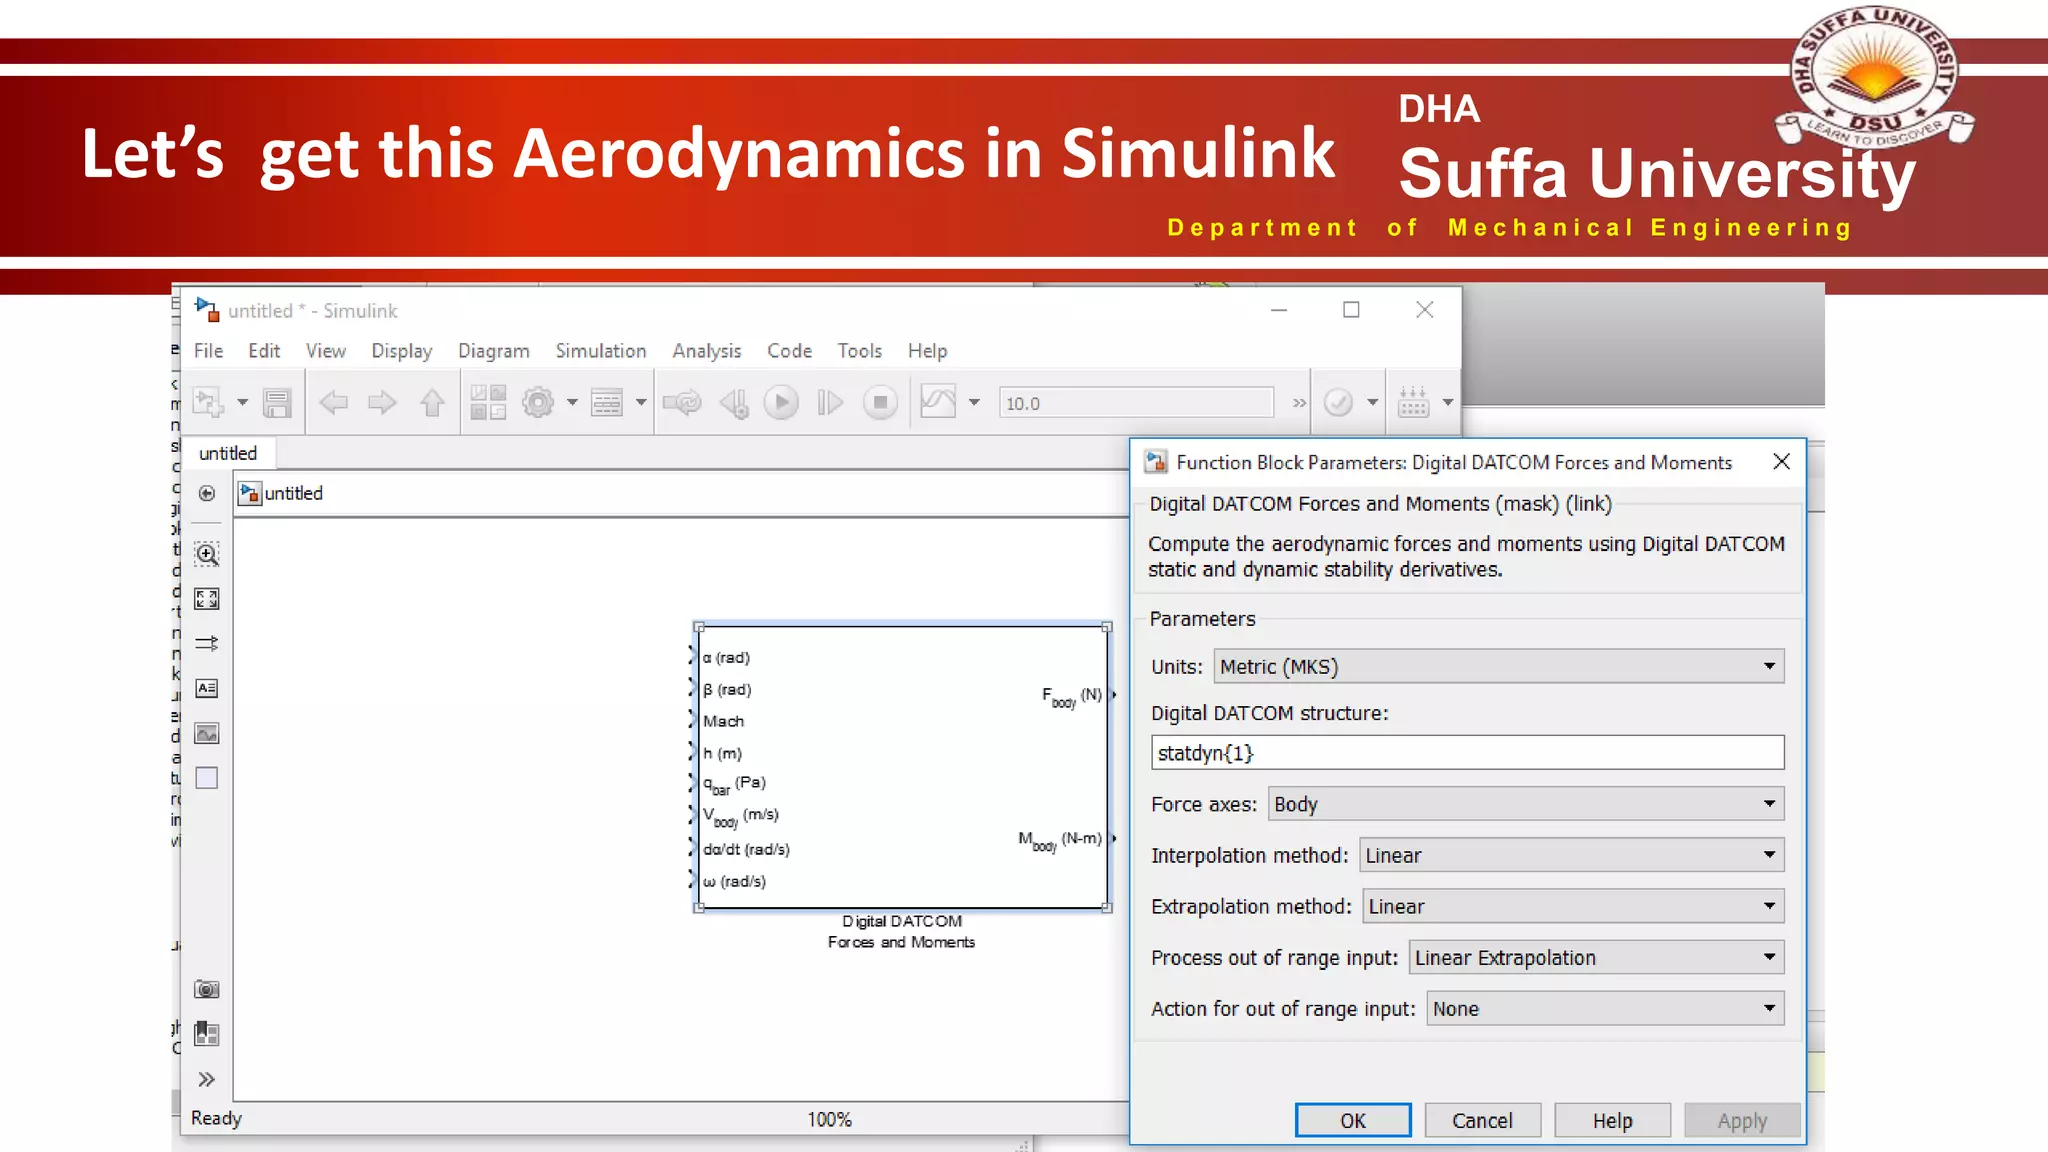Open the Units dropdown
Image resolution: width=2048 pixels, height=1152 pixels.
(x=1498, y=666)
